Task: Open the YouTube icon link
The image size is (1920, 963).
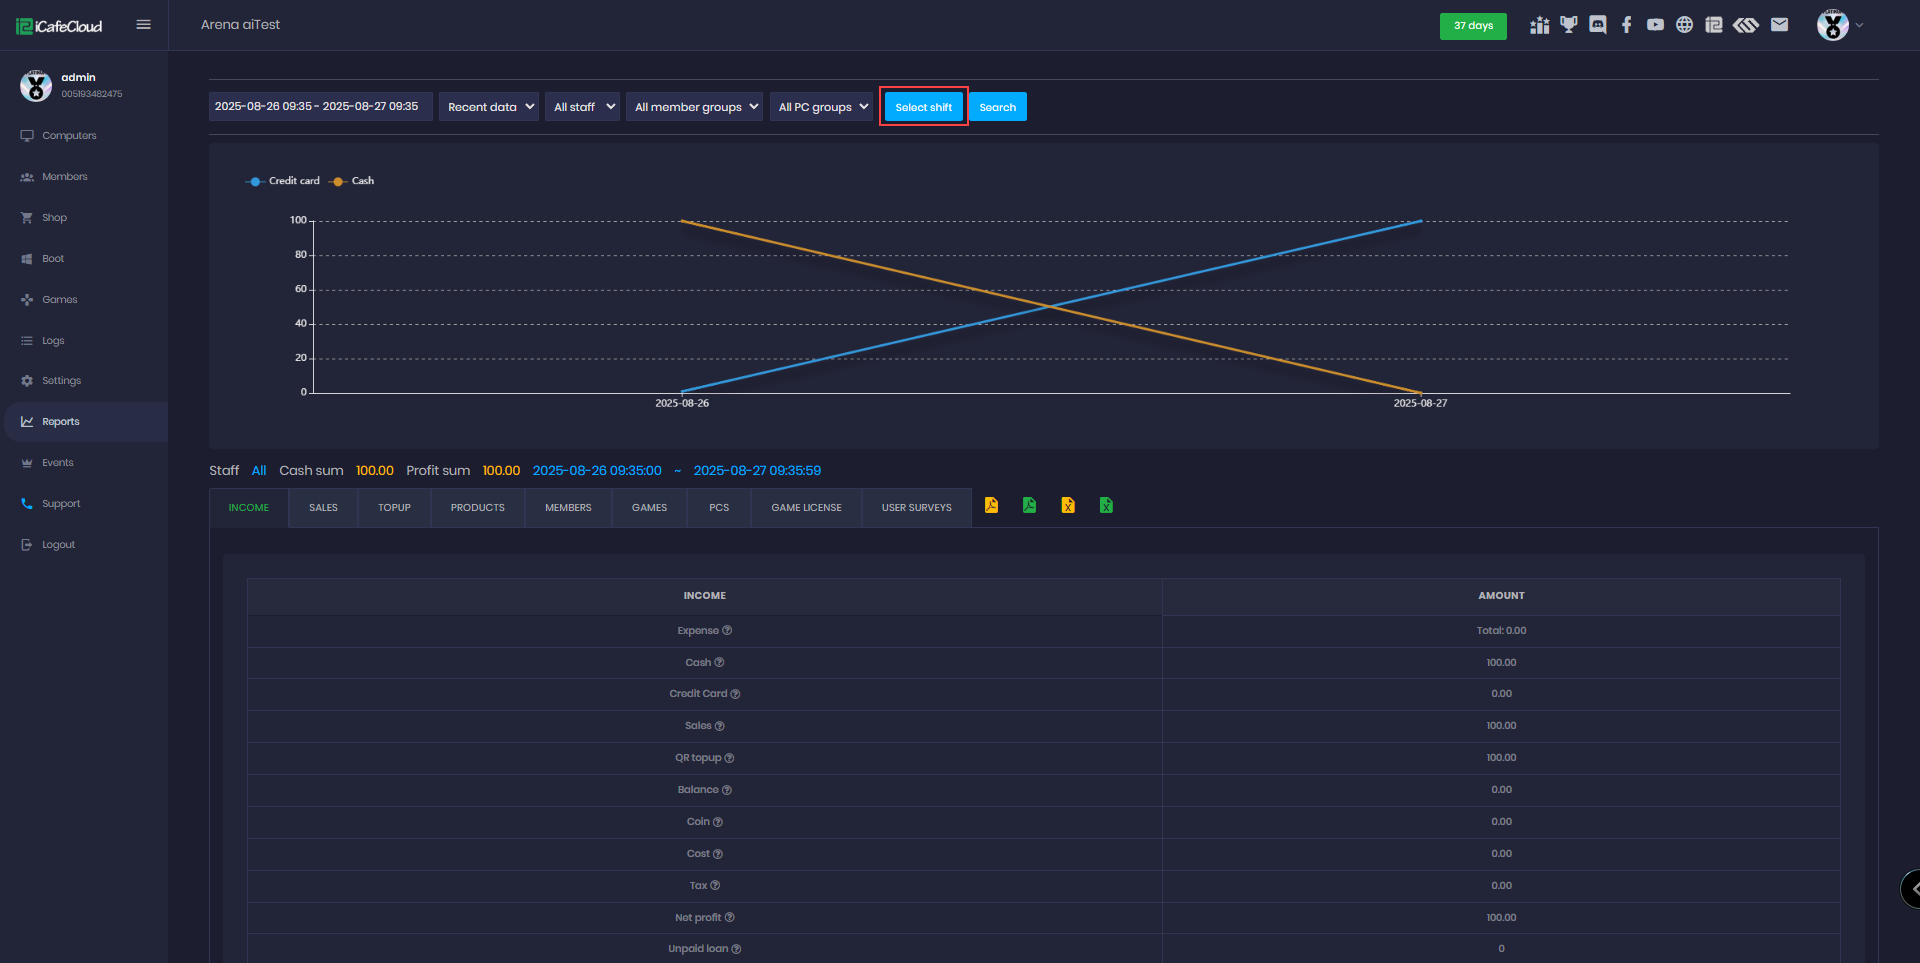Action: click(1656, 25)
